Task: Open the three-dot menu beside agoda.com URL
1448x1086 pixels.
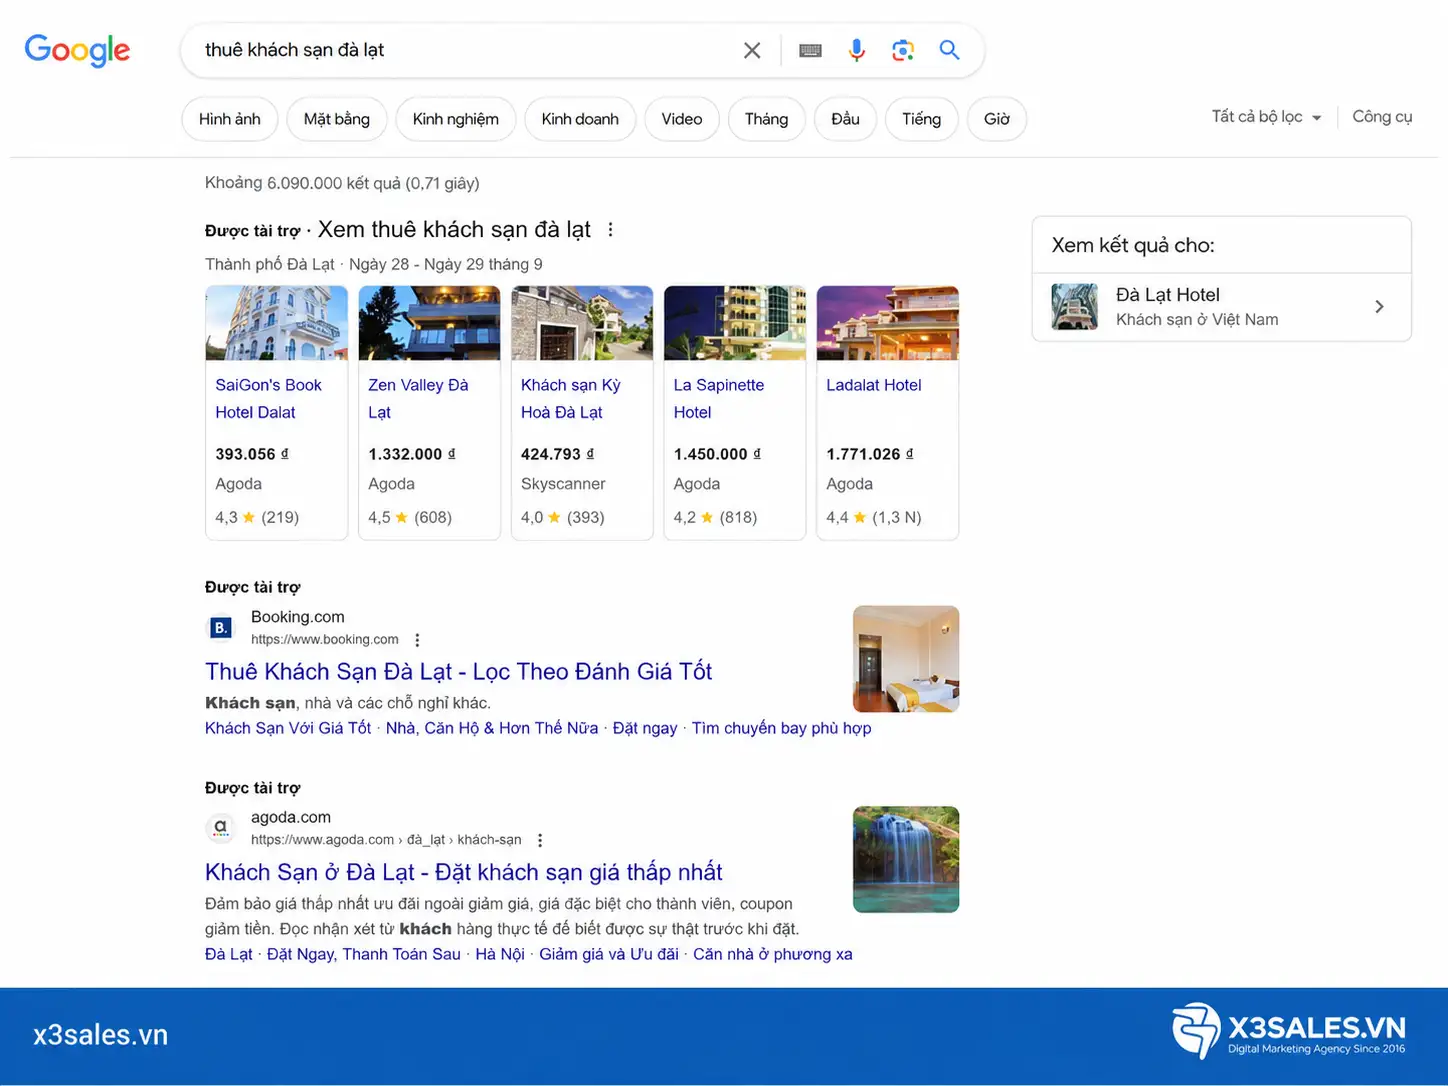Action: [540, 840]
